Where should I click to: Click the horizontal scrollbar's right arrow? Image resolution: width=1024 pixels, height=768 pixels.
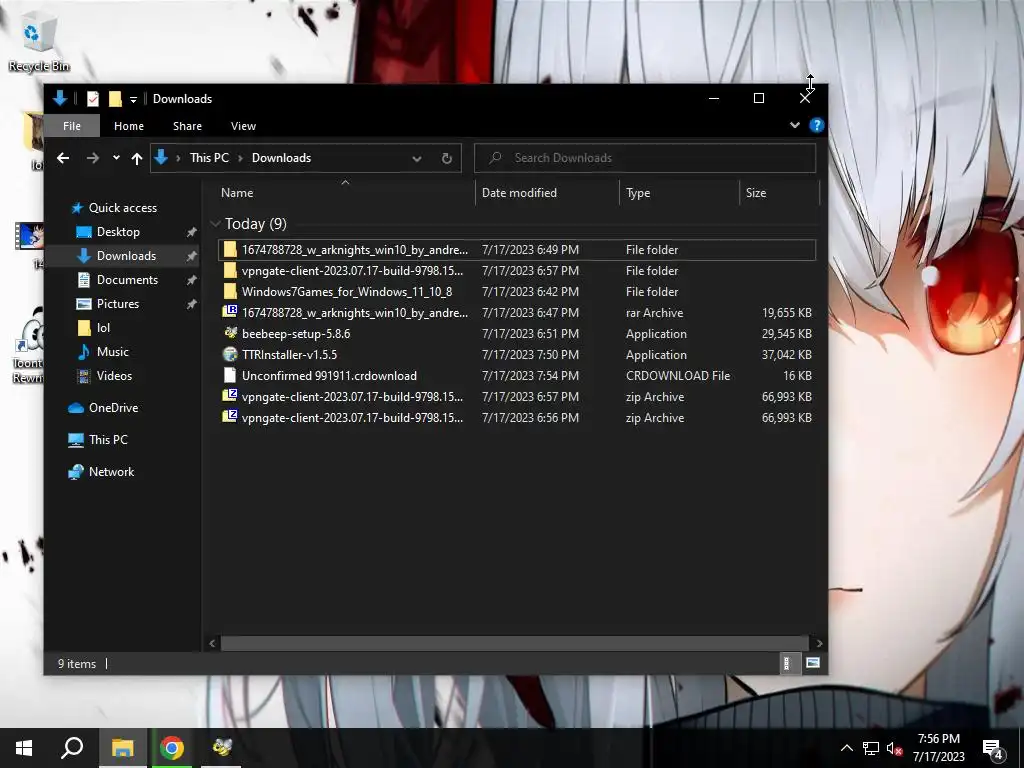[819, 643]
